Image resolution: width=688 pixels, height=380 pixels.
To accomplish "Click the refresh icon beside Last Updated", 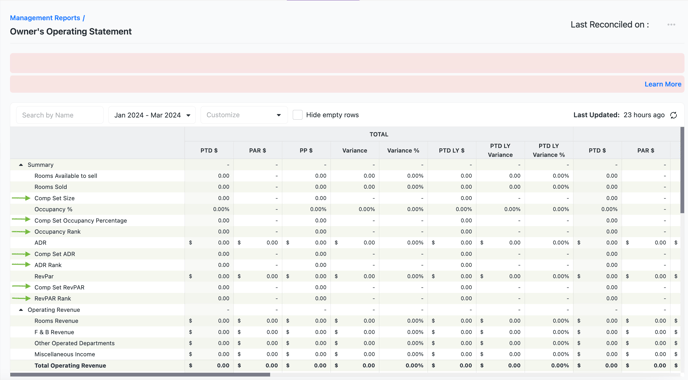I will point(674,115).
